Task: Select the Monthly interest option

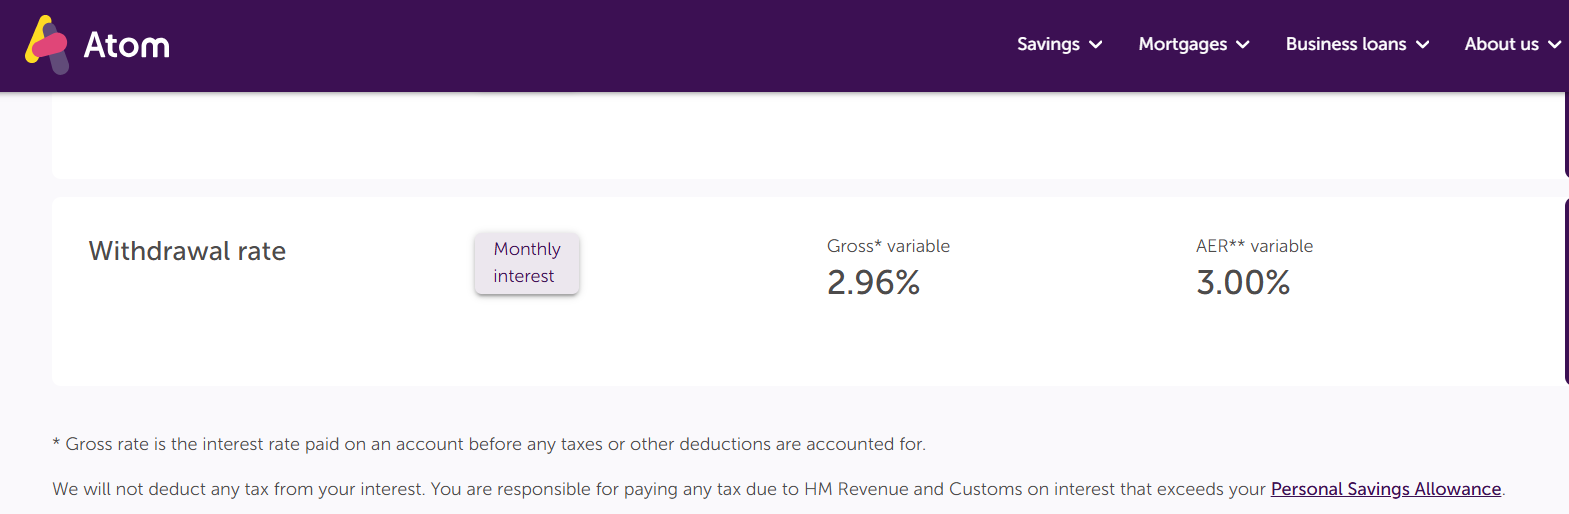Action: pos(527,263)
